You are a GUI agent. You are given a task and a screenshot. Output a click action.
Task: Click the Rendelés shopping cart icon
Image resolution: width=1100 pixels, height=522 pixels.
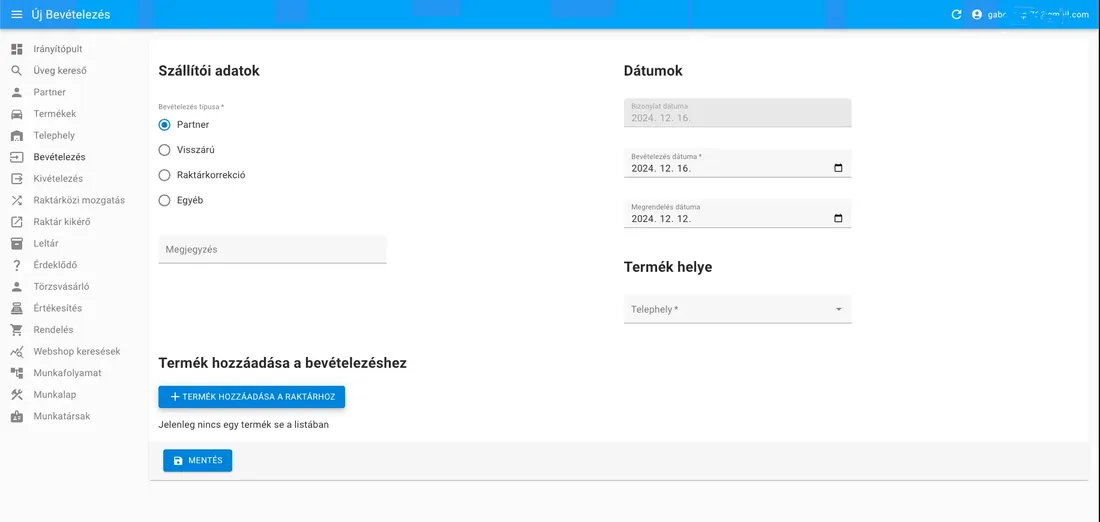tap(17, 330)
